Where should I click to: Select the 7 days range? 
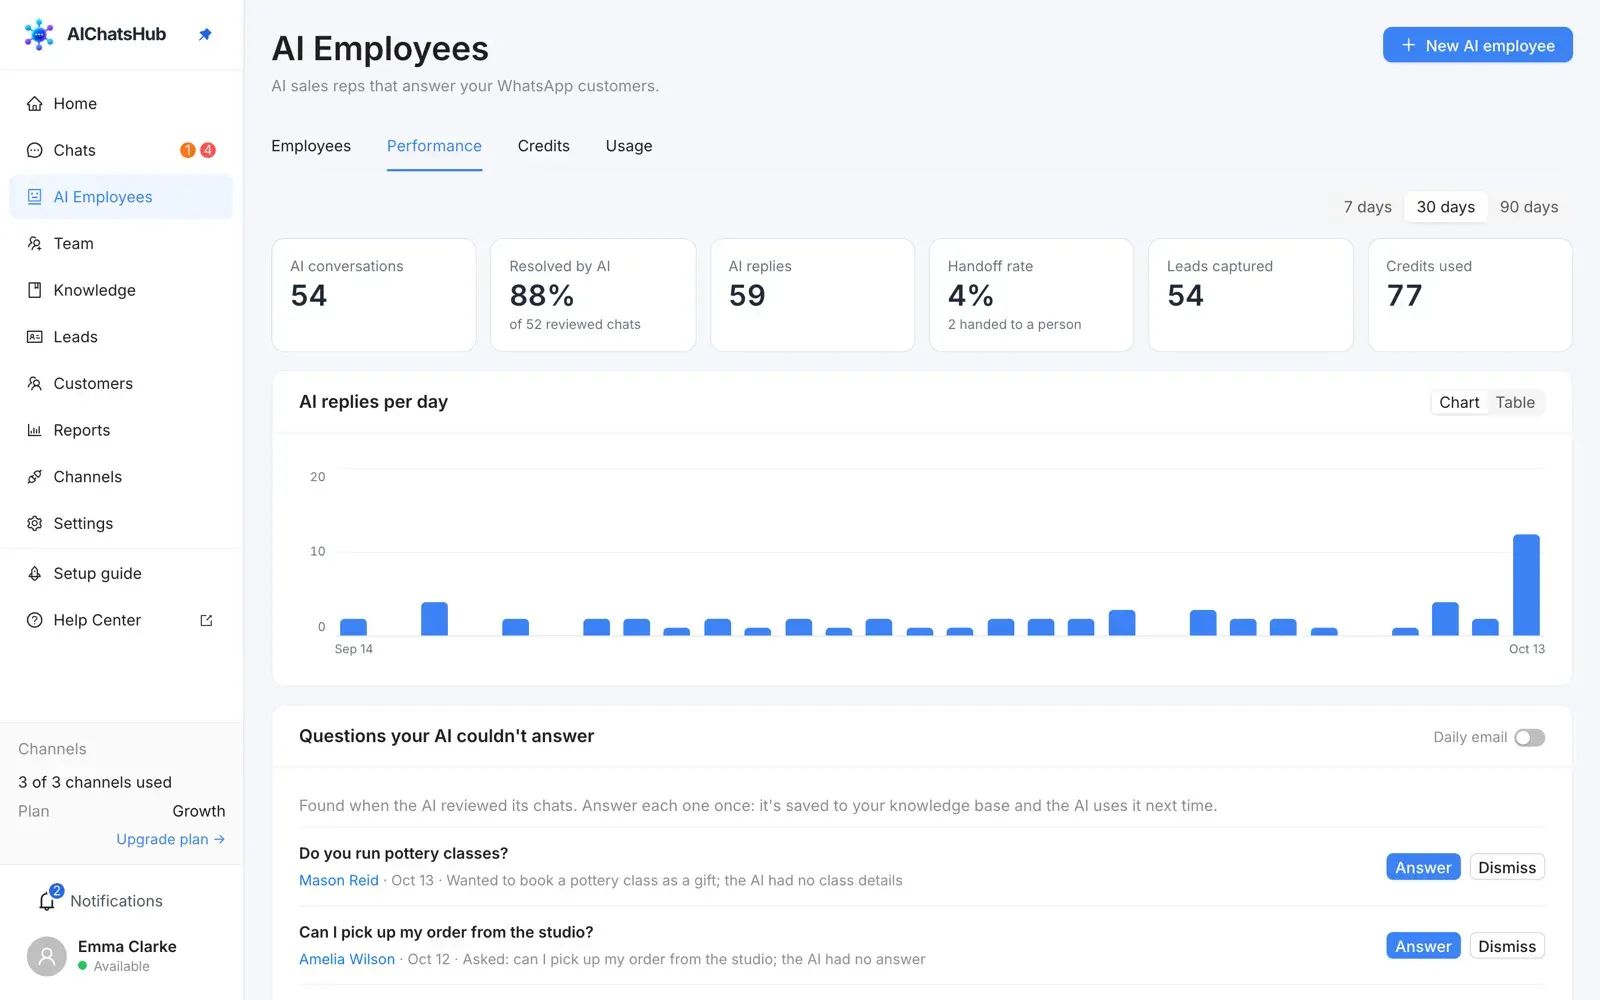[1367, 207]
